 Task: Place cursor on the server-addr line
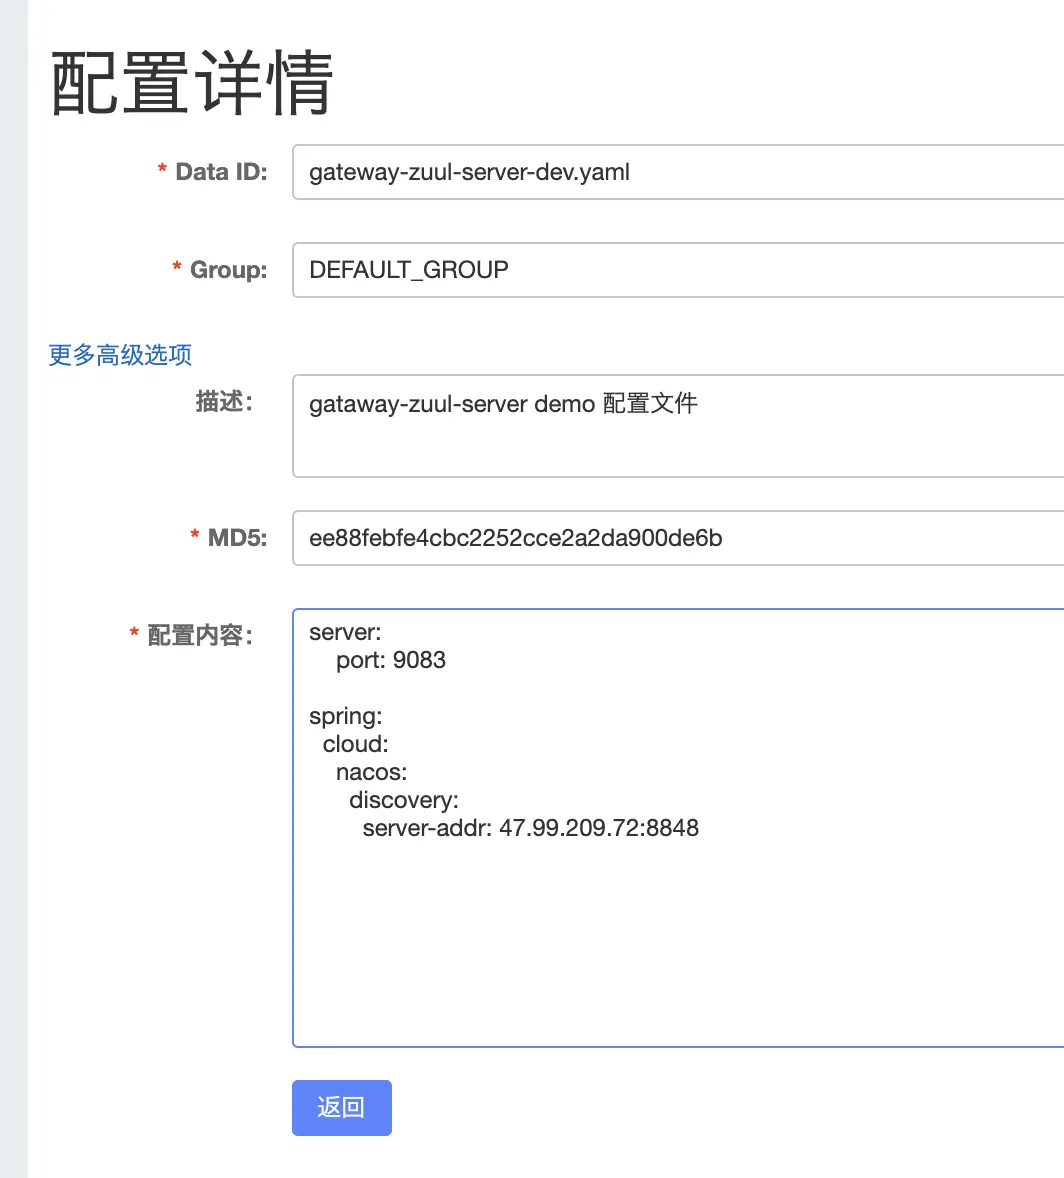coord(530,828)
